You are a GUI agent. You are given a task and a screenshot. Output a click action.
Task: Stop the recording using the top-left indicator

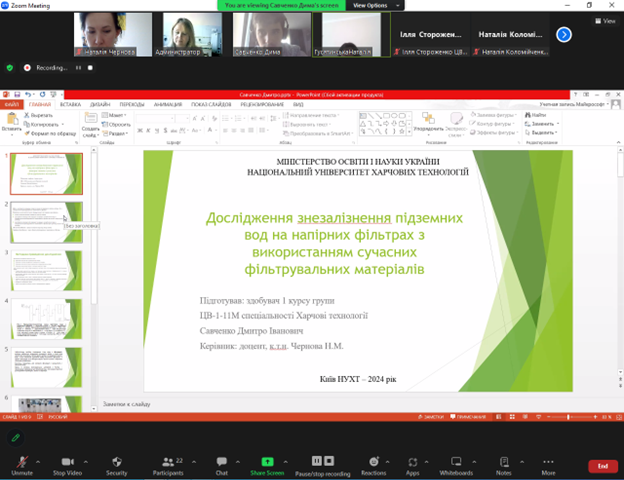(x=90, y=68)
